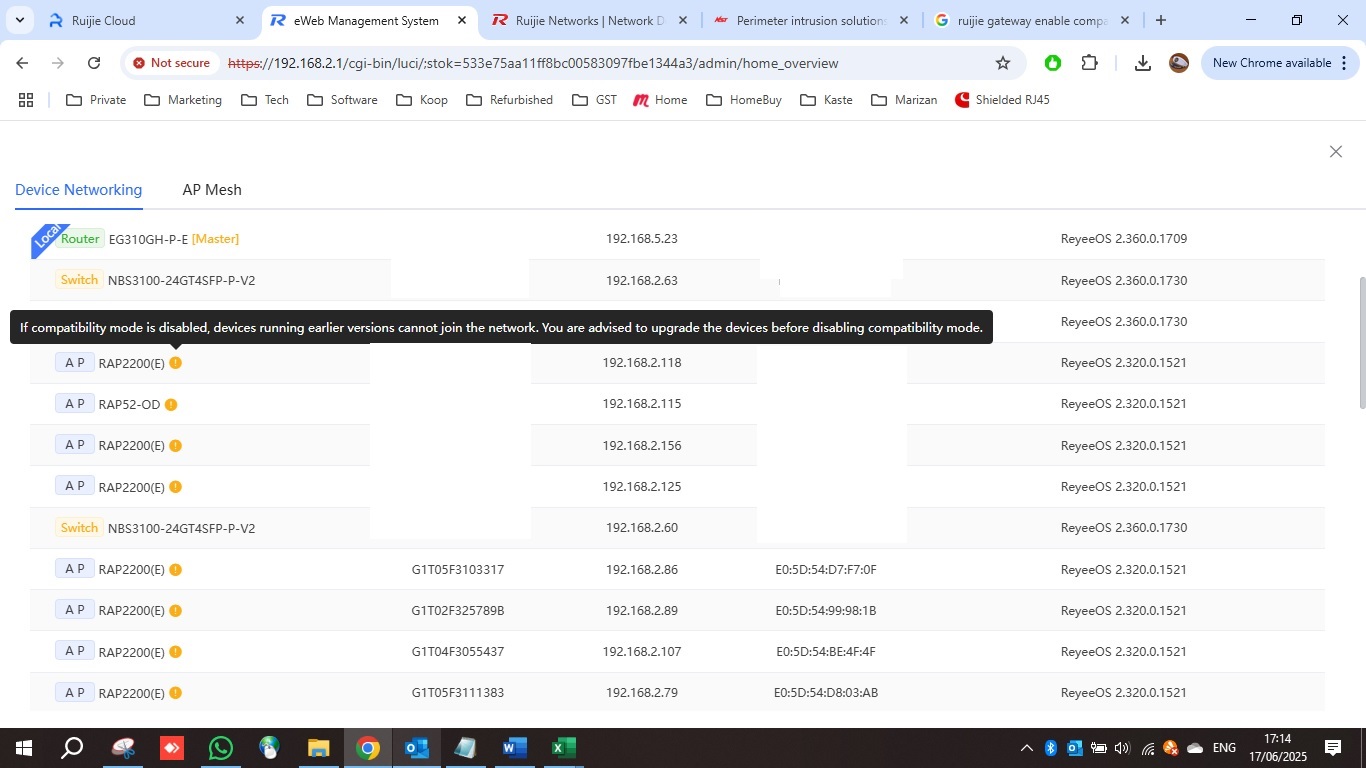This screenshot has width=1366, height=768.
Task: Open the Koop bookmarks folder
Action: 422,100
